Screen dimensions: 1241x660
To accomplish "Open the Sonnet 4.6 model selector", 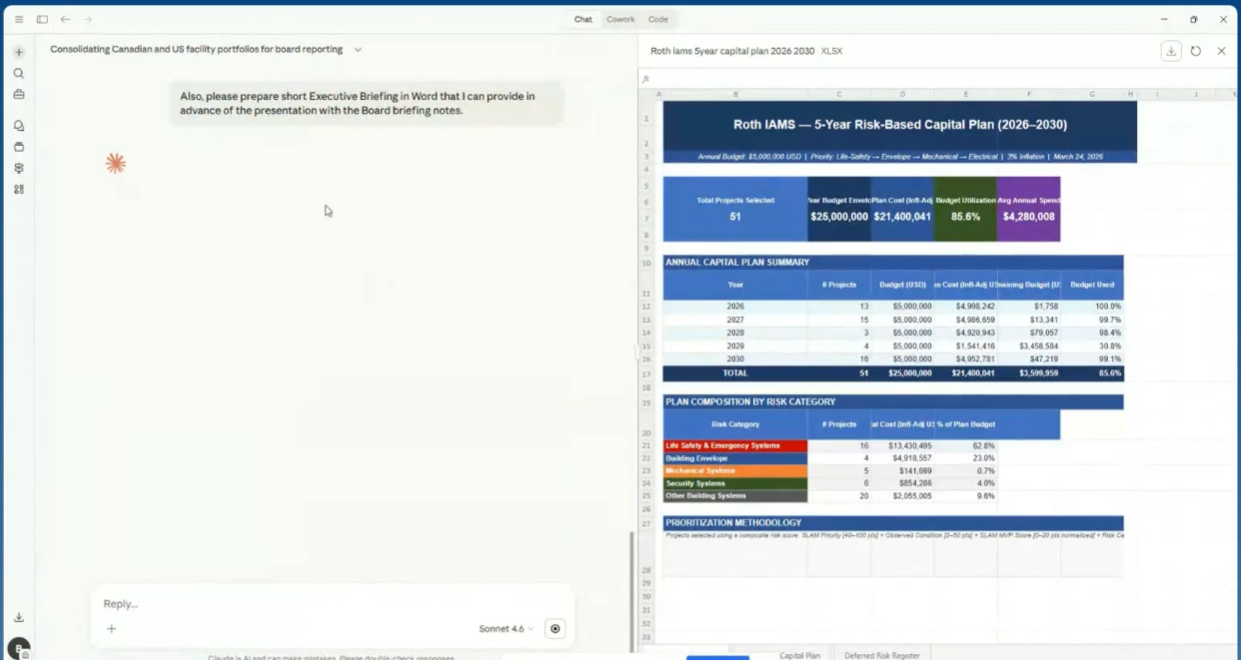I will [506, 629].
